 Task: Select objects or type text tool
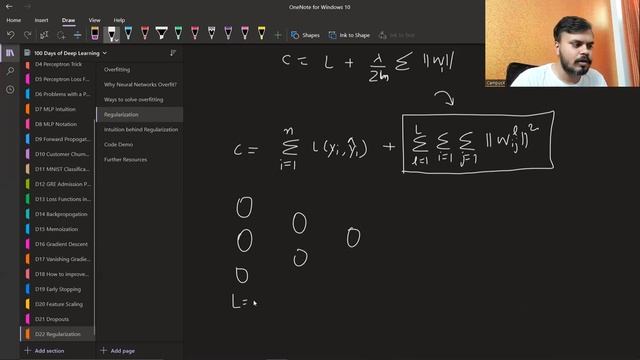[44, 35]
